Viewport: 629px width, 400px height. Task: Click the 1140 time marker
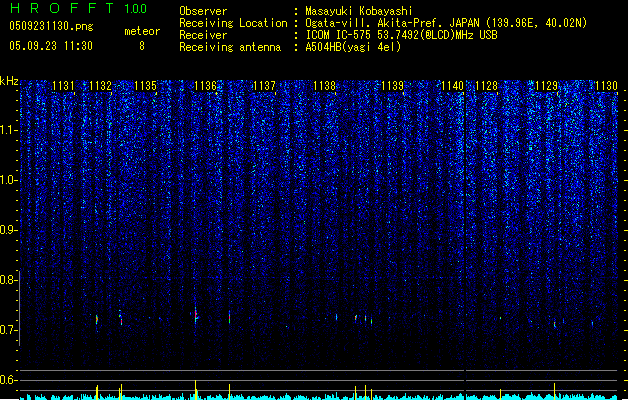point(452,86)
